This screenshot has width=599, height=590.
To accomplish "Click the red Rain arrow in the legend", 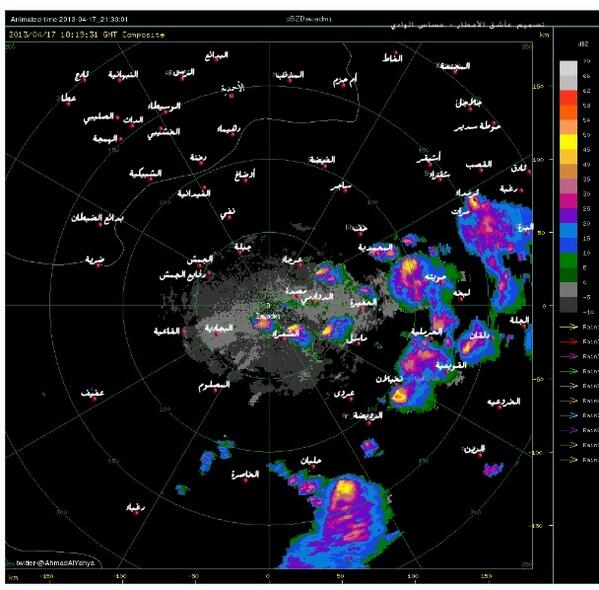I will (568, 341).
